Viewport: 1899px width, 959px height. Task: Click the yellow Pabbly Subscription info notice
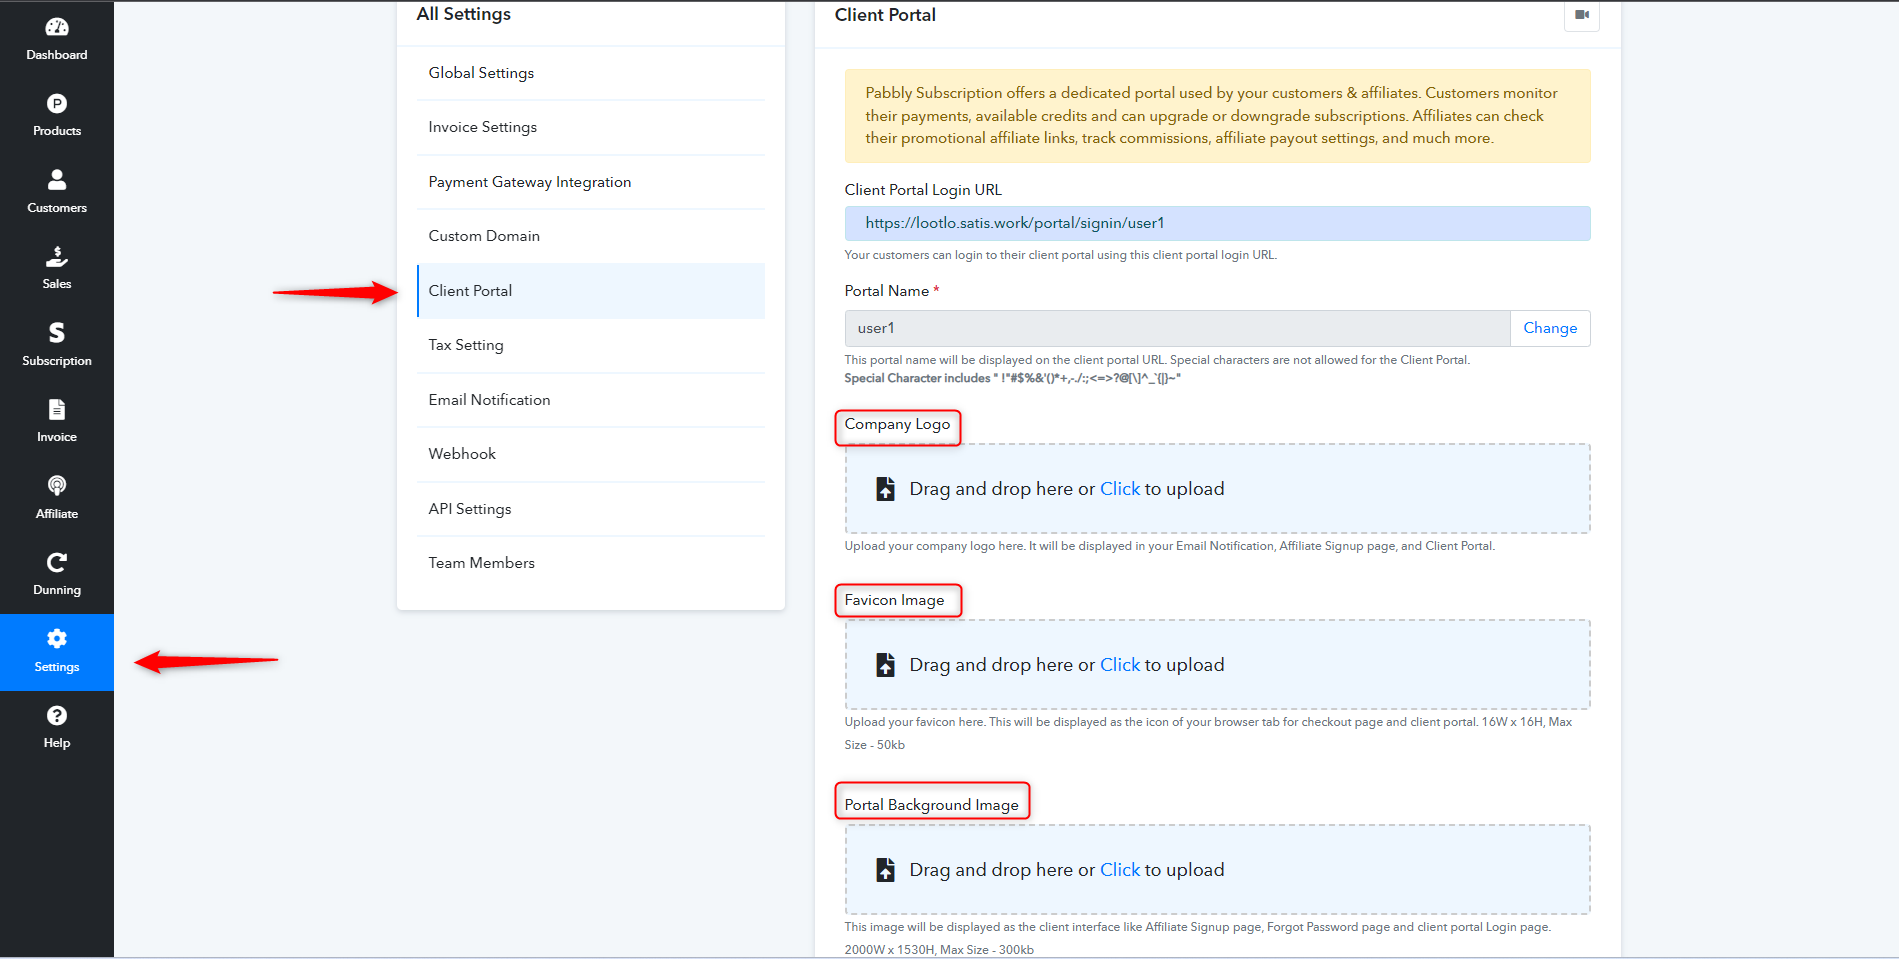(1217, 116)
